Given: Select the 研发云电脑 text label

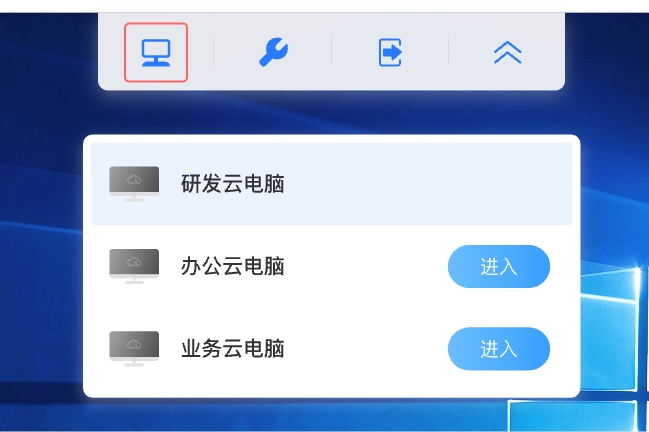Looking at the screenshot, I should pyautogui.click(x=233, y=184).
